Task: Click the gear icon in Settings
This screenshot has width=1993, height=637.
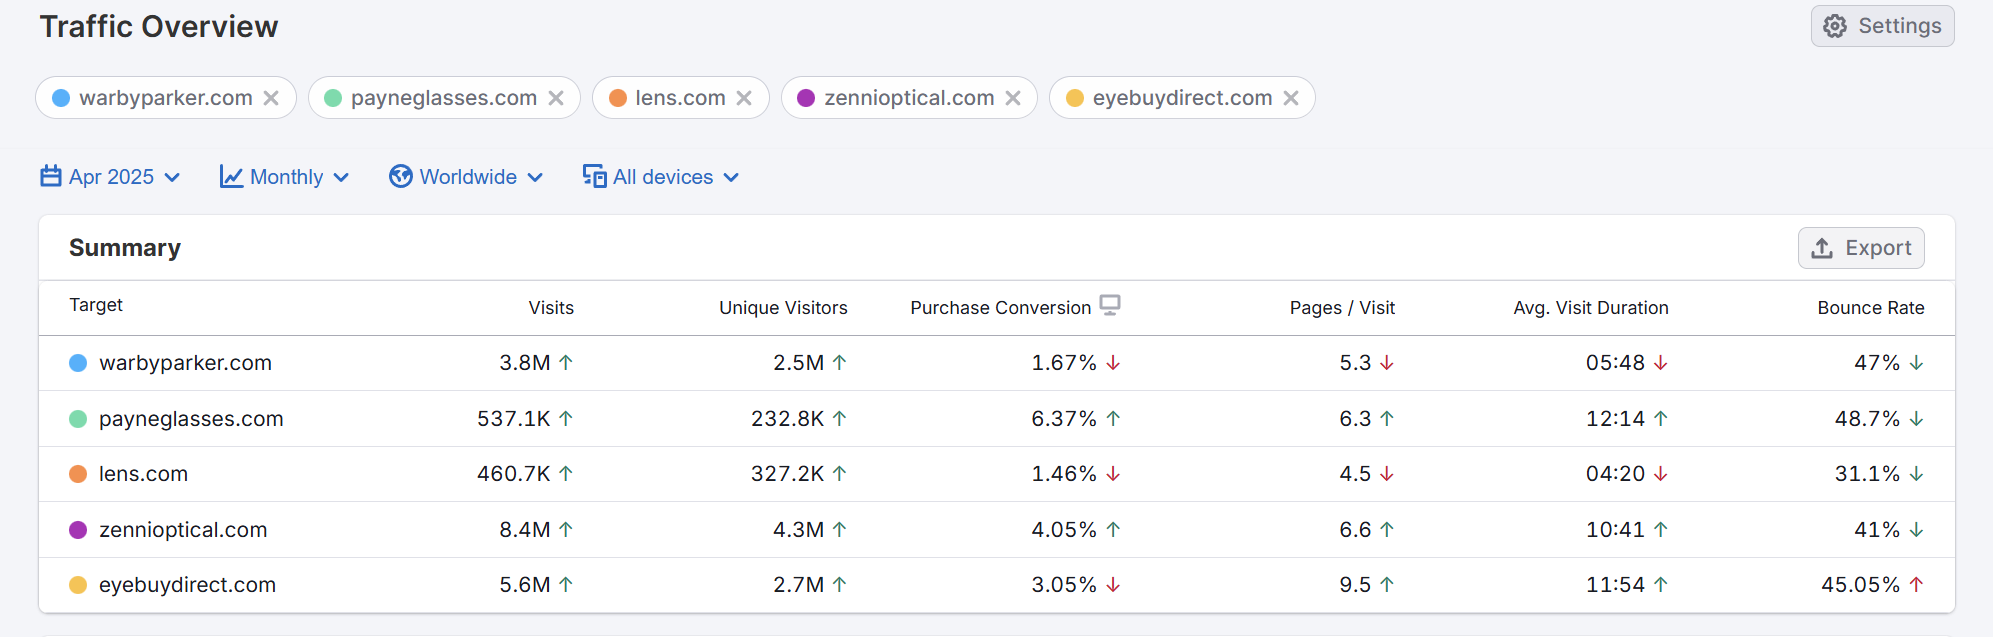Action: pyautogui.click(x=1835, y=26)
